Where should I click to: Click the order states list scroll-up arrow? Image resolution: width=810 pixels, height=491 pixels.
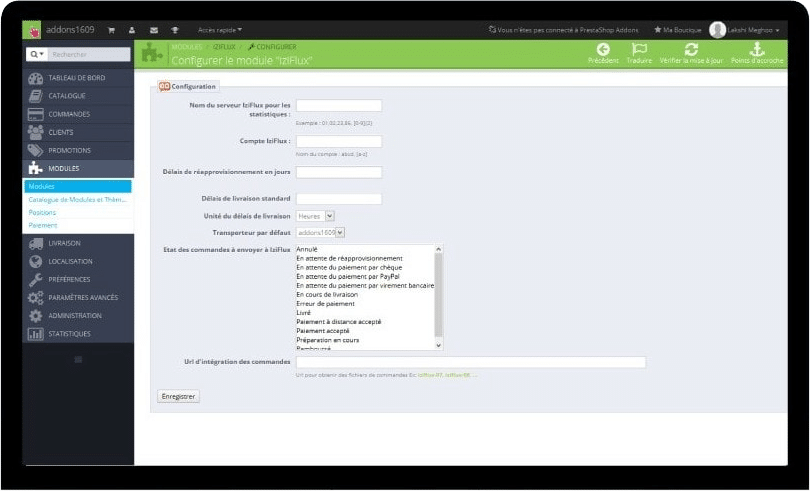coord(439,249)
